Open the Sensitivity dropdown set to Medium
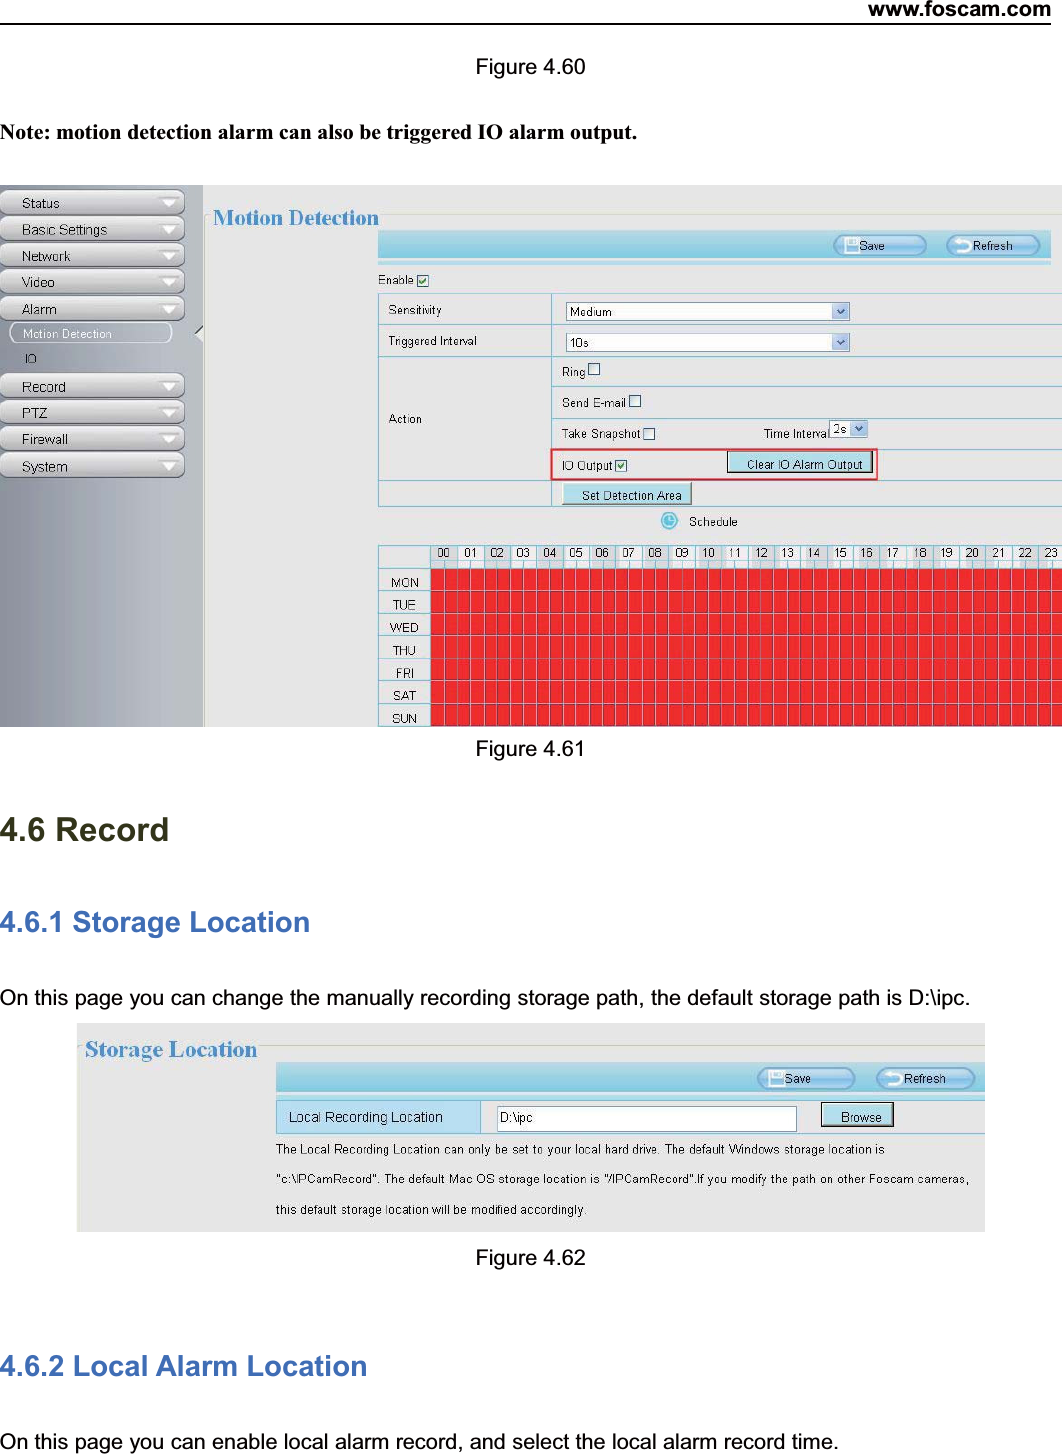 (708, 311)
